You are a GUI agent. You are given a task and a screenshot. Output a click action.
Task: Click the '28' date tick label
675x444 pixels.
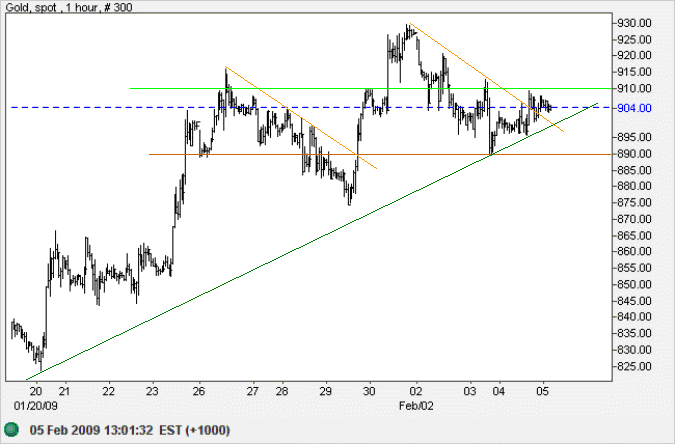click(x=282, y=391)
